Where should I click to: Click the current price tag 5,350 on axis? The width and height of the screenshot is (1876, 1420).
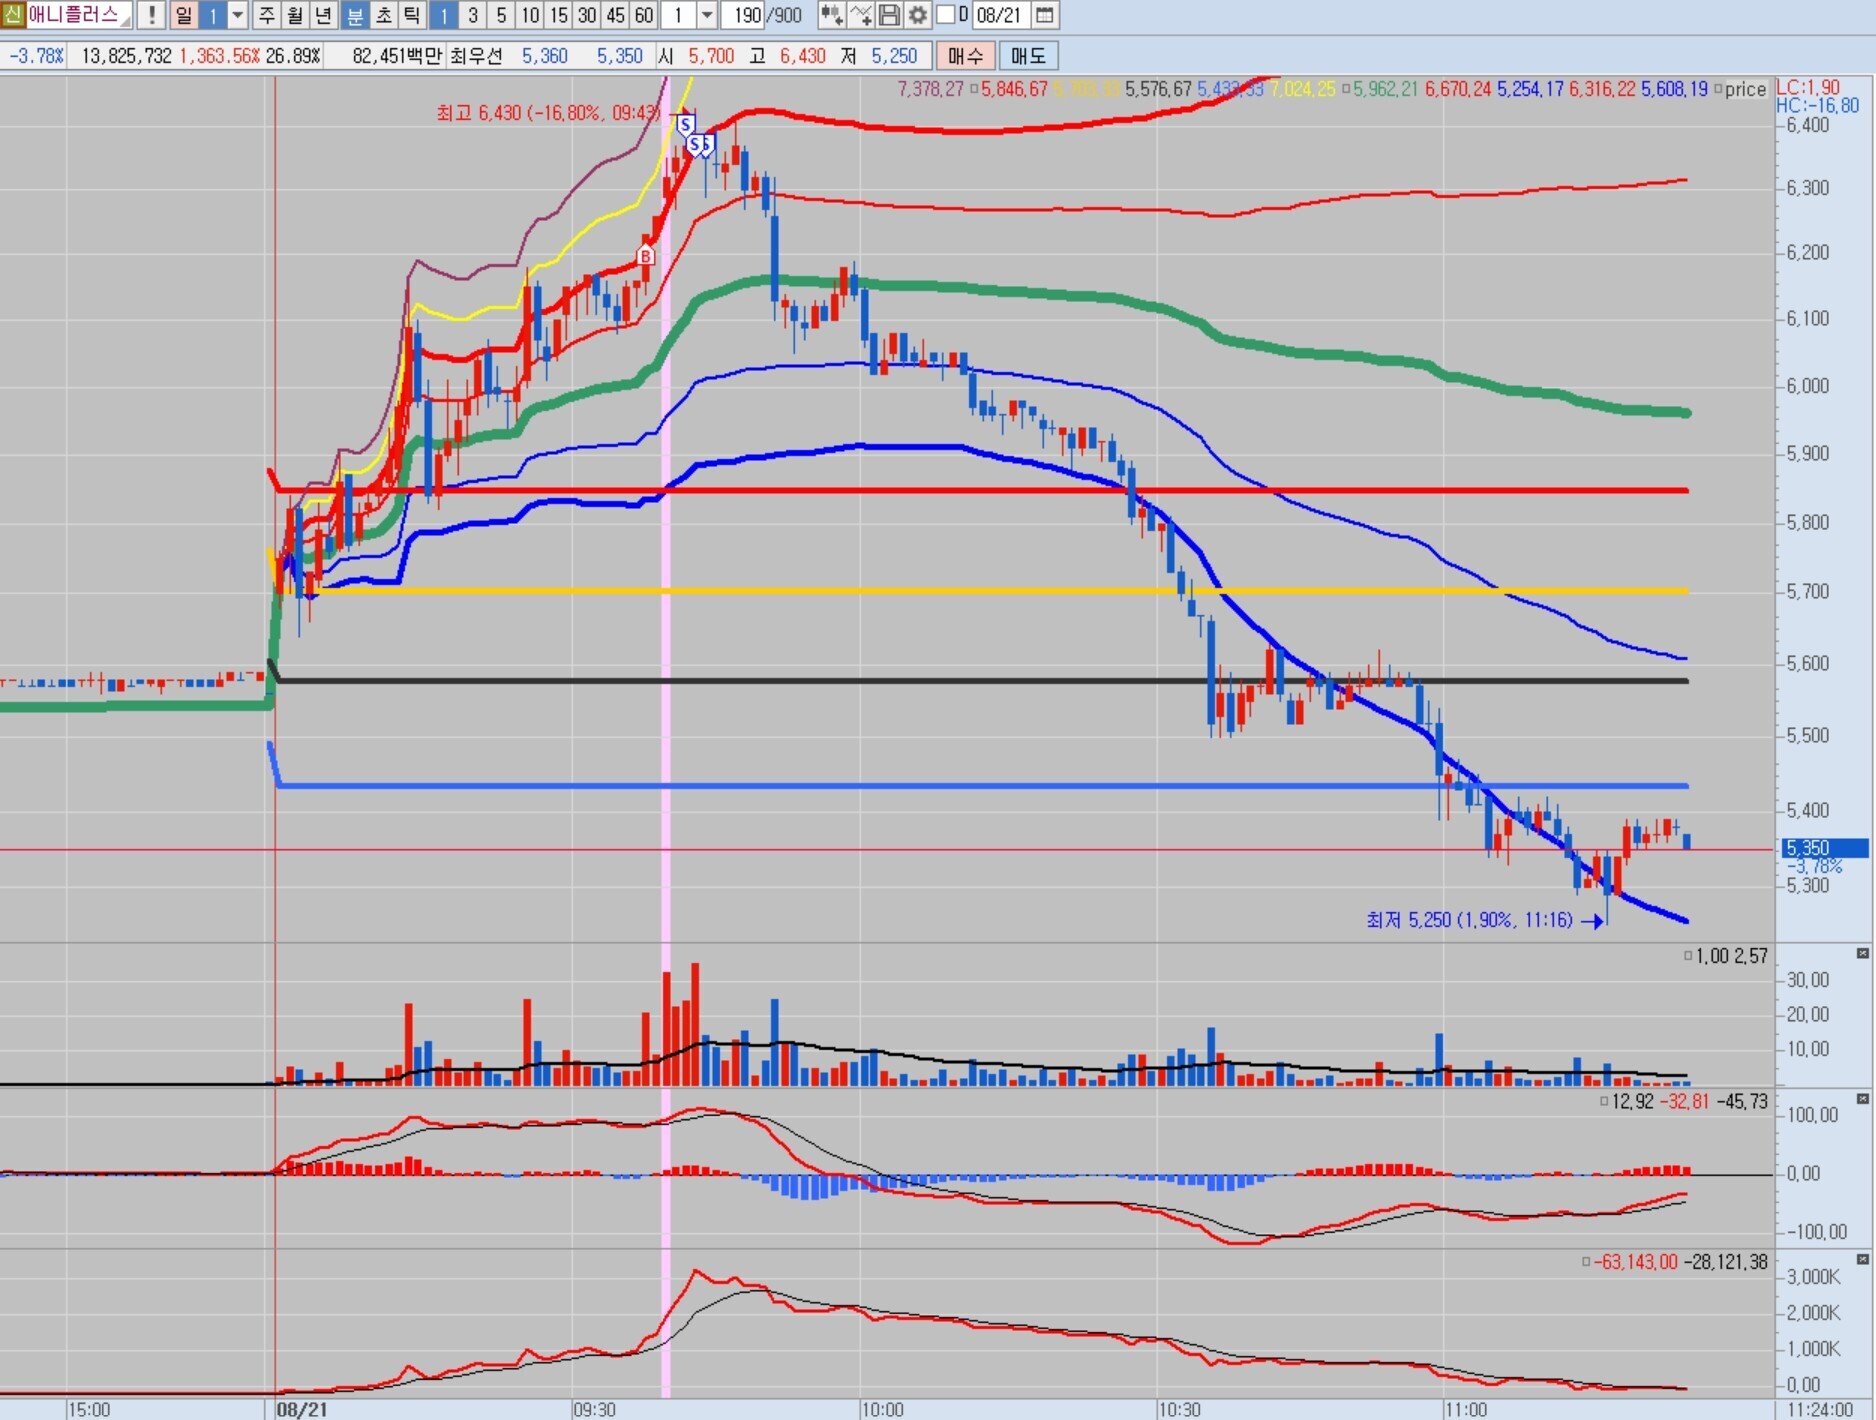point(1824,848)
